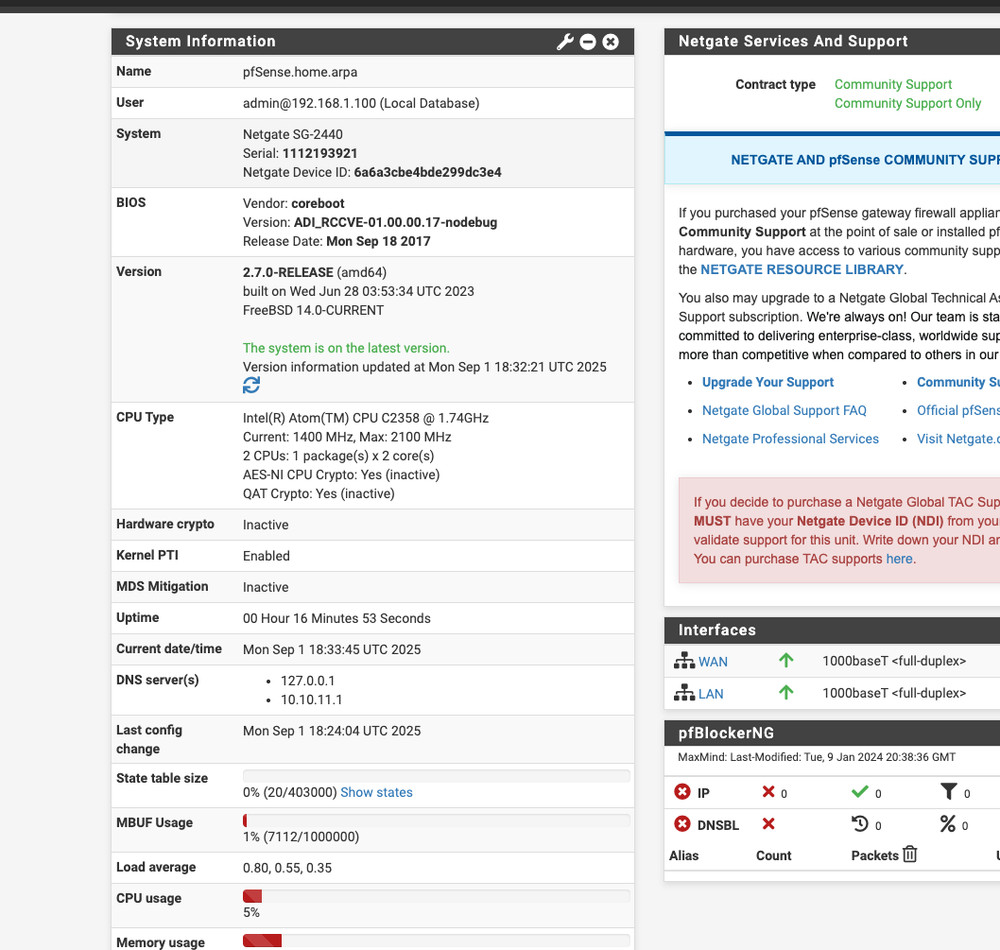This screenshot has width=1000, height=950.
Task: Open the Upgrade Your Support link
Action: (x=767, y=382)
